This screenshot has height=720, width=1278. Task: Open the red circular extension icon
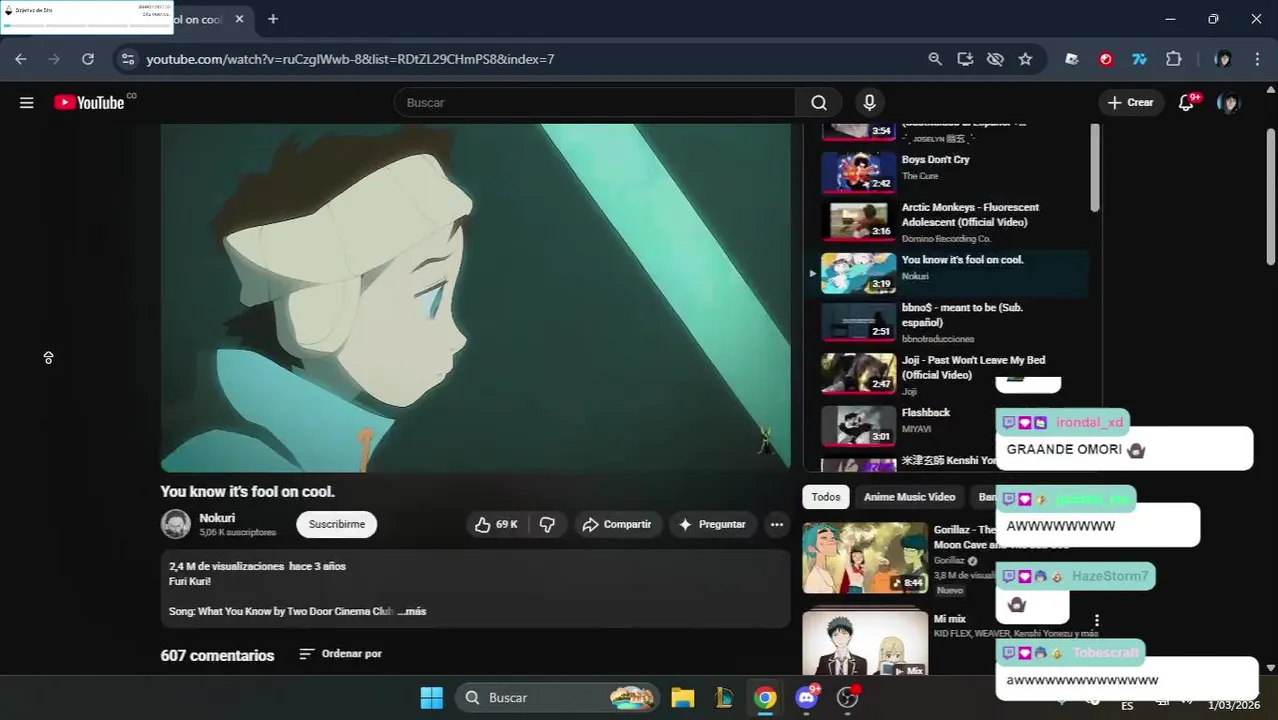click(1106, 59)
